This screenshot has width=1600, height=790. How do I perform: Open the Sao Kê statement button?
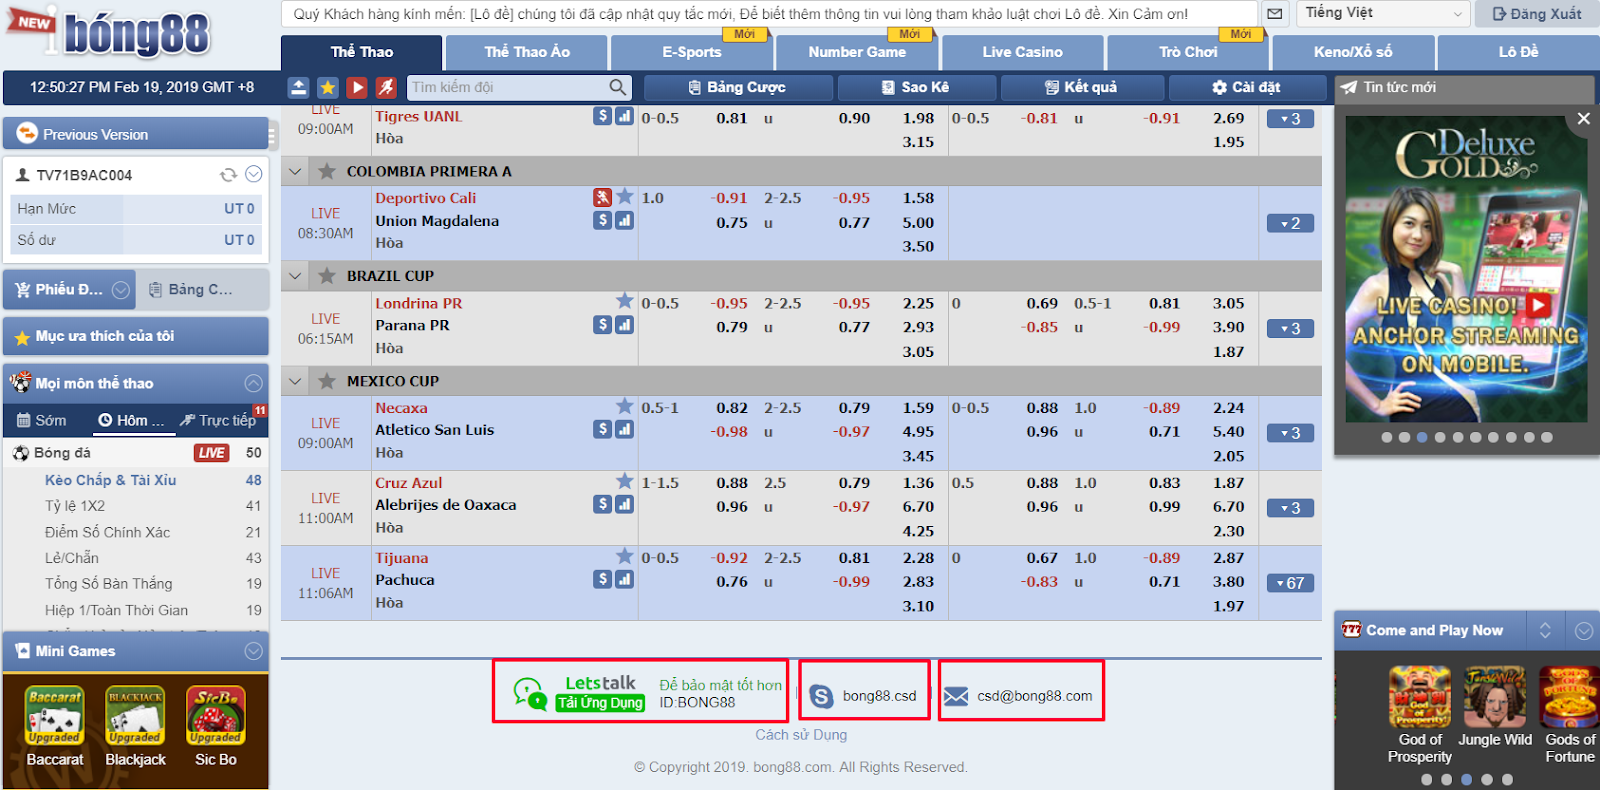pos(916,87)
